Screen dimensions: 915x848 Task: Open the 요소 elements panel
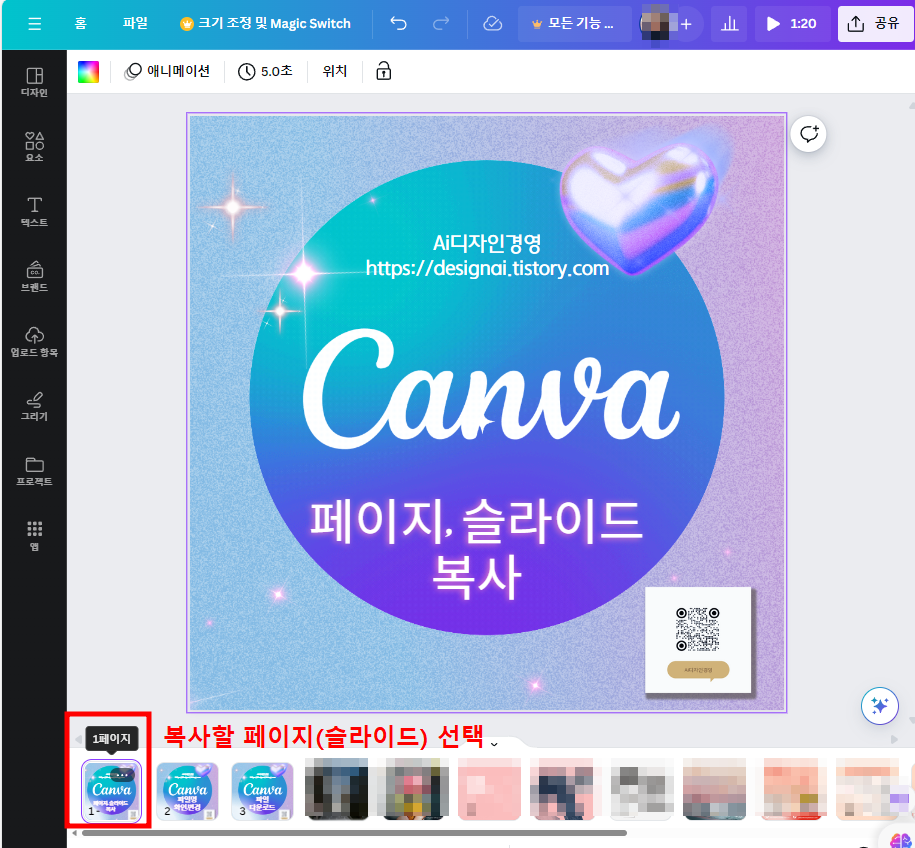(34, 146)
